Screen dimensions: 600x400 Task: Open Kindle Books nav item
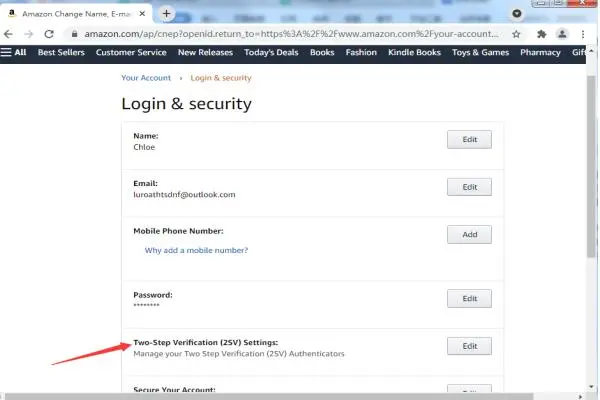click(x=414, y=52)
